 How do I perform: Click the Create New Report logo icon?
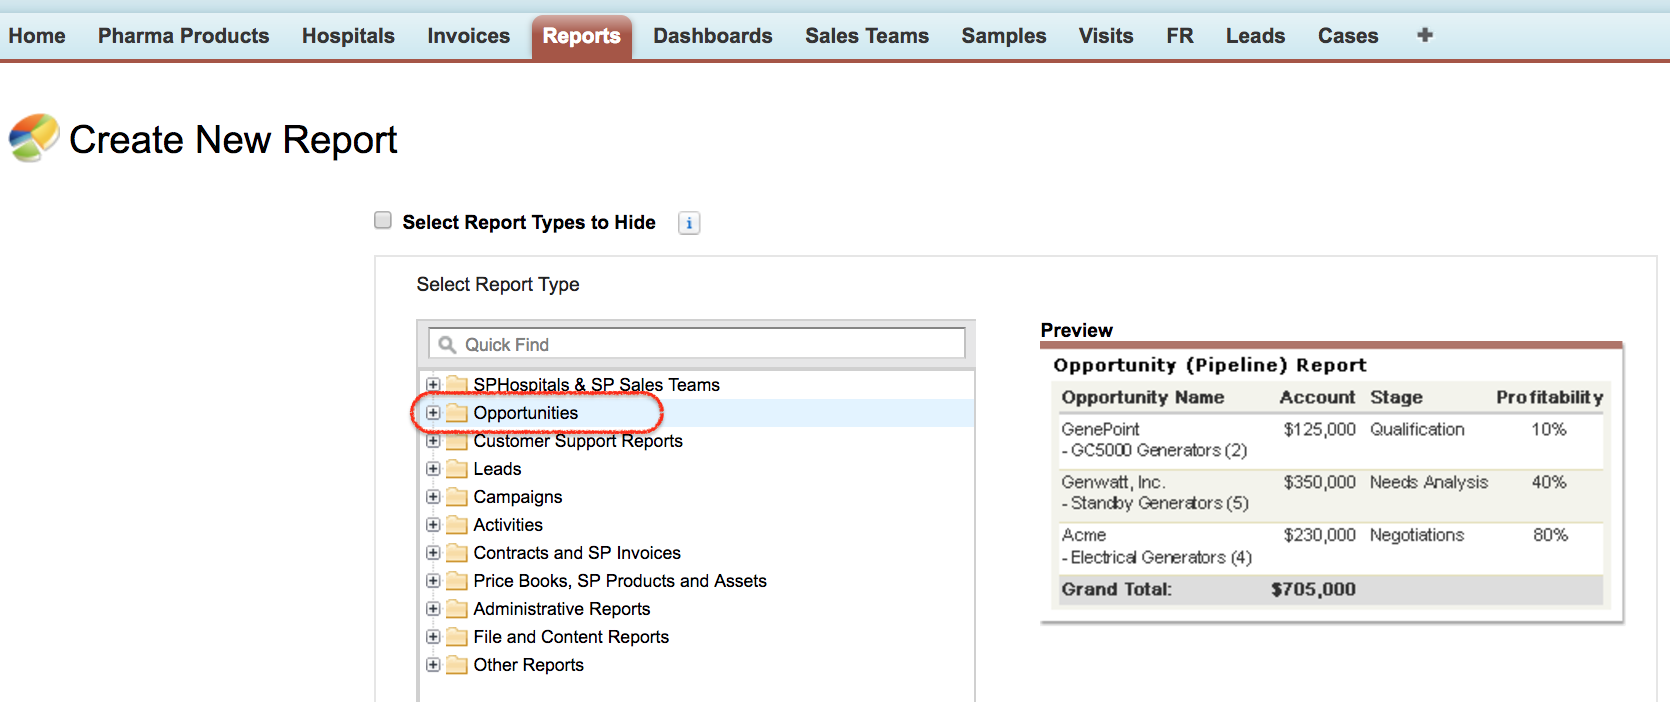(x=34, y=138)
